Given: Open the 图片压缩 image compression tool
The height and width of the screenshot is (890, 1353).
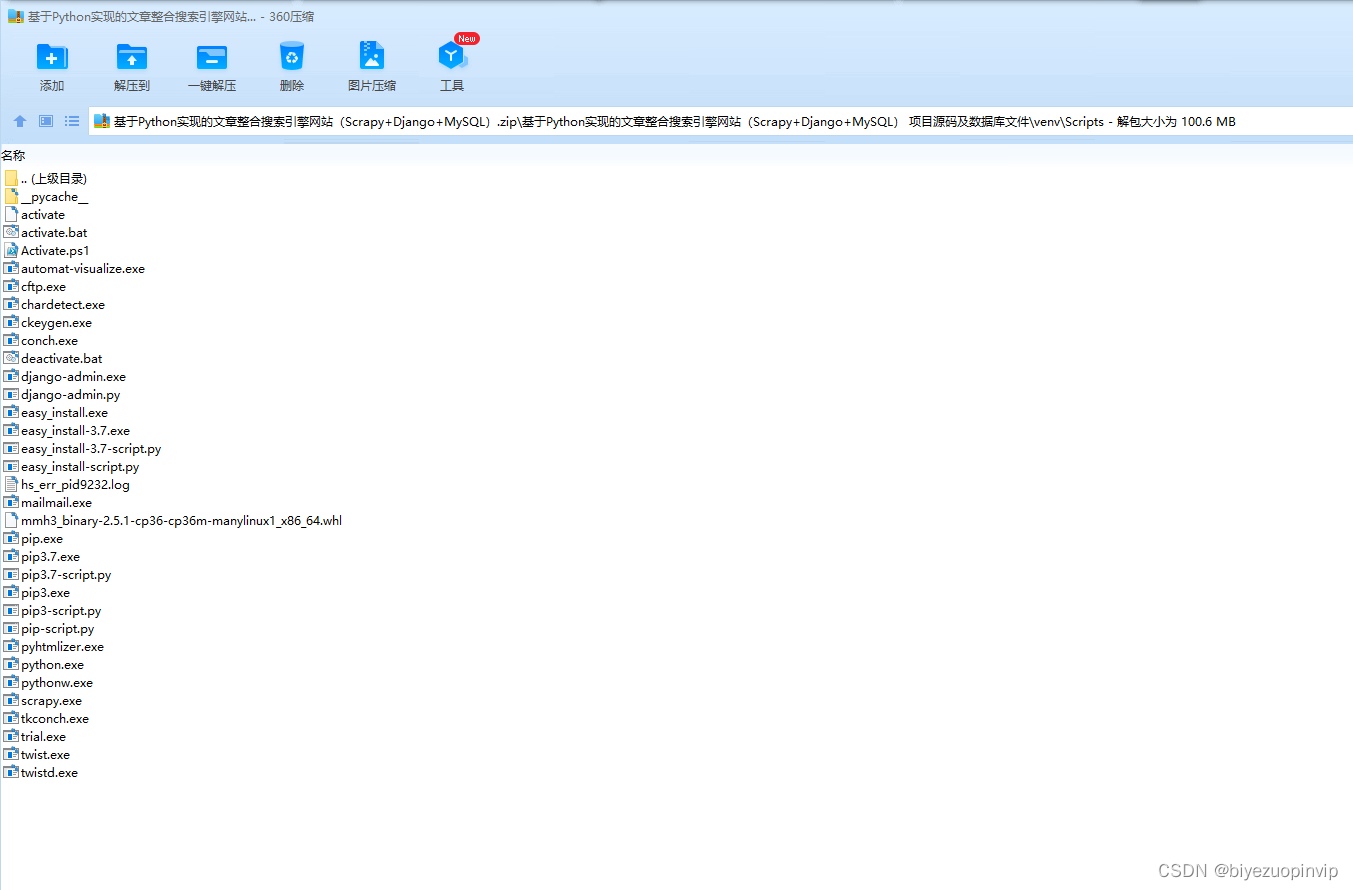Looking at the screenshot, I should (372, 56).
